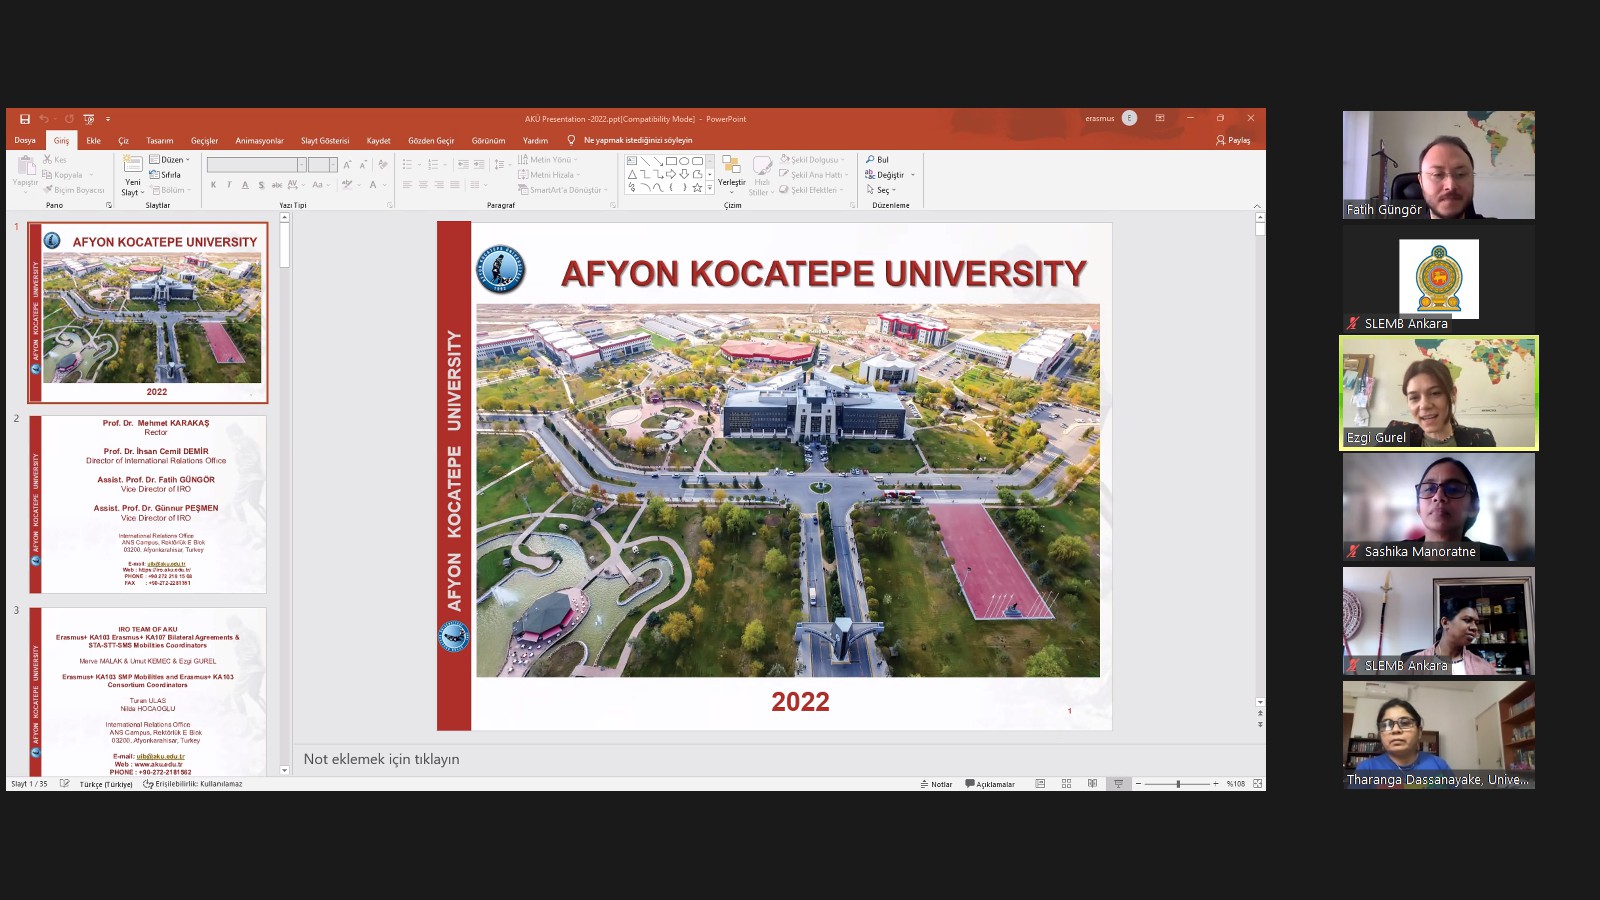This screenshot has height=900, width=1600.
Task: Toggle italic (T) formatting
Action: 229,185
